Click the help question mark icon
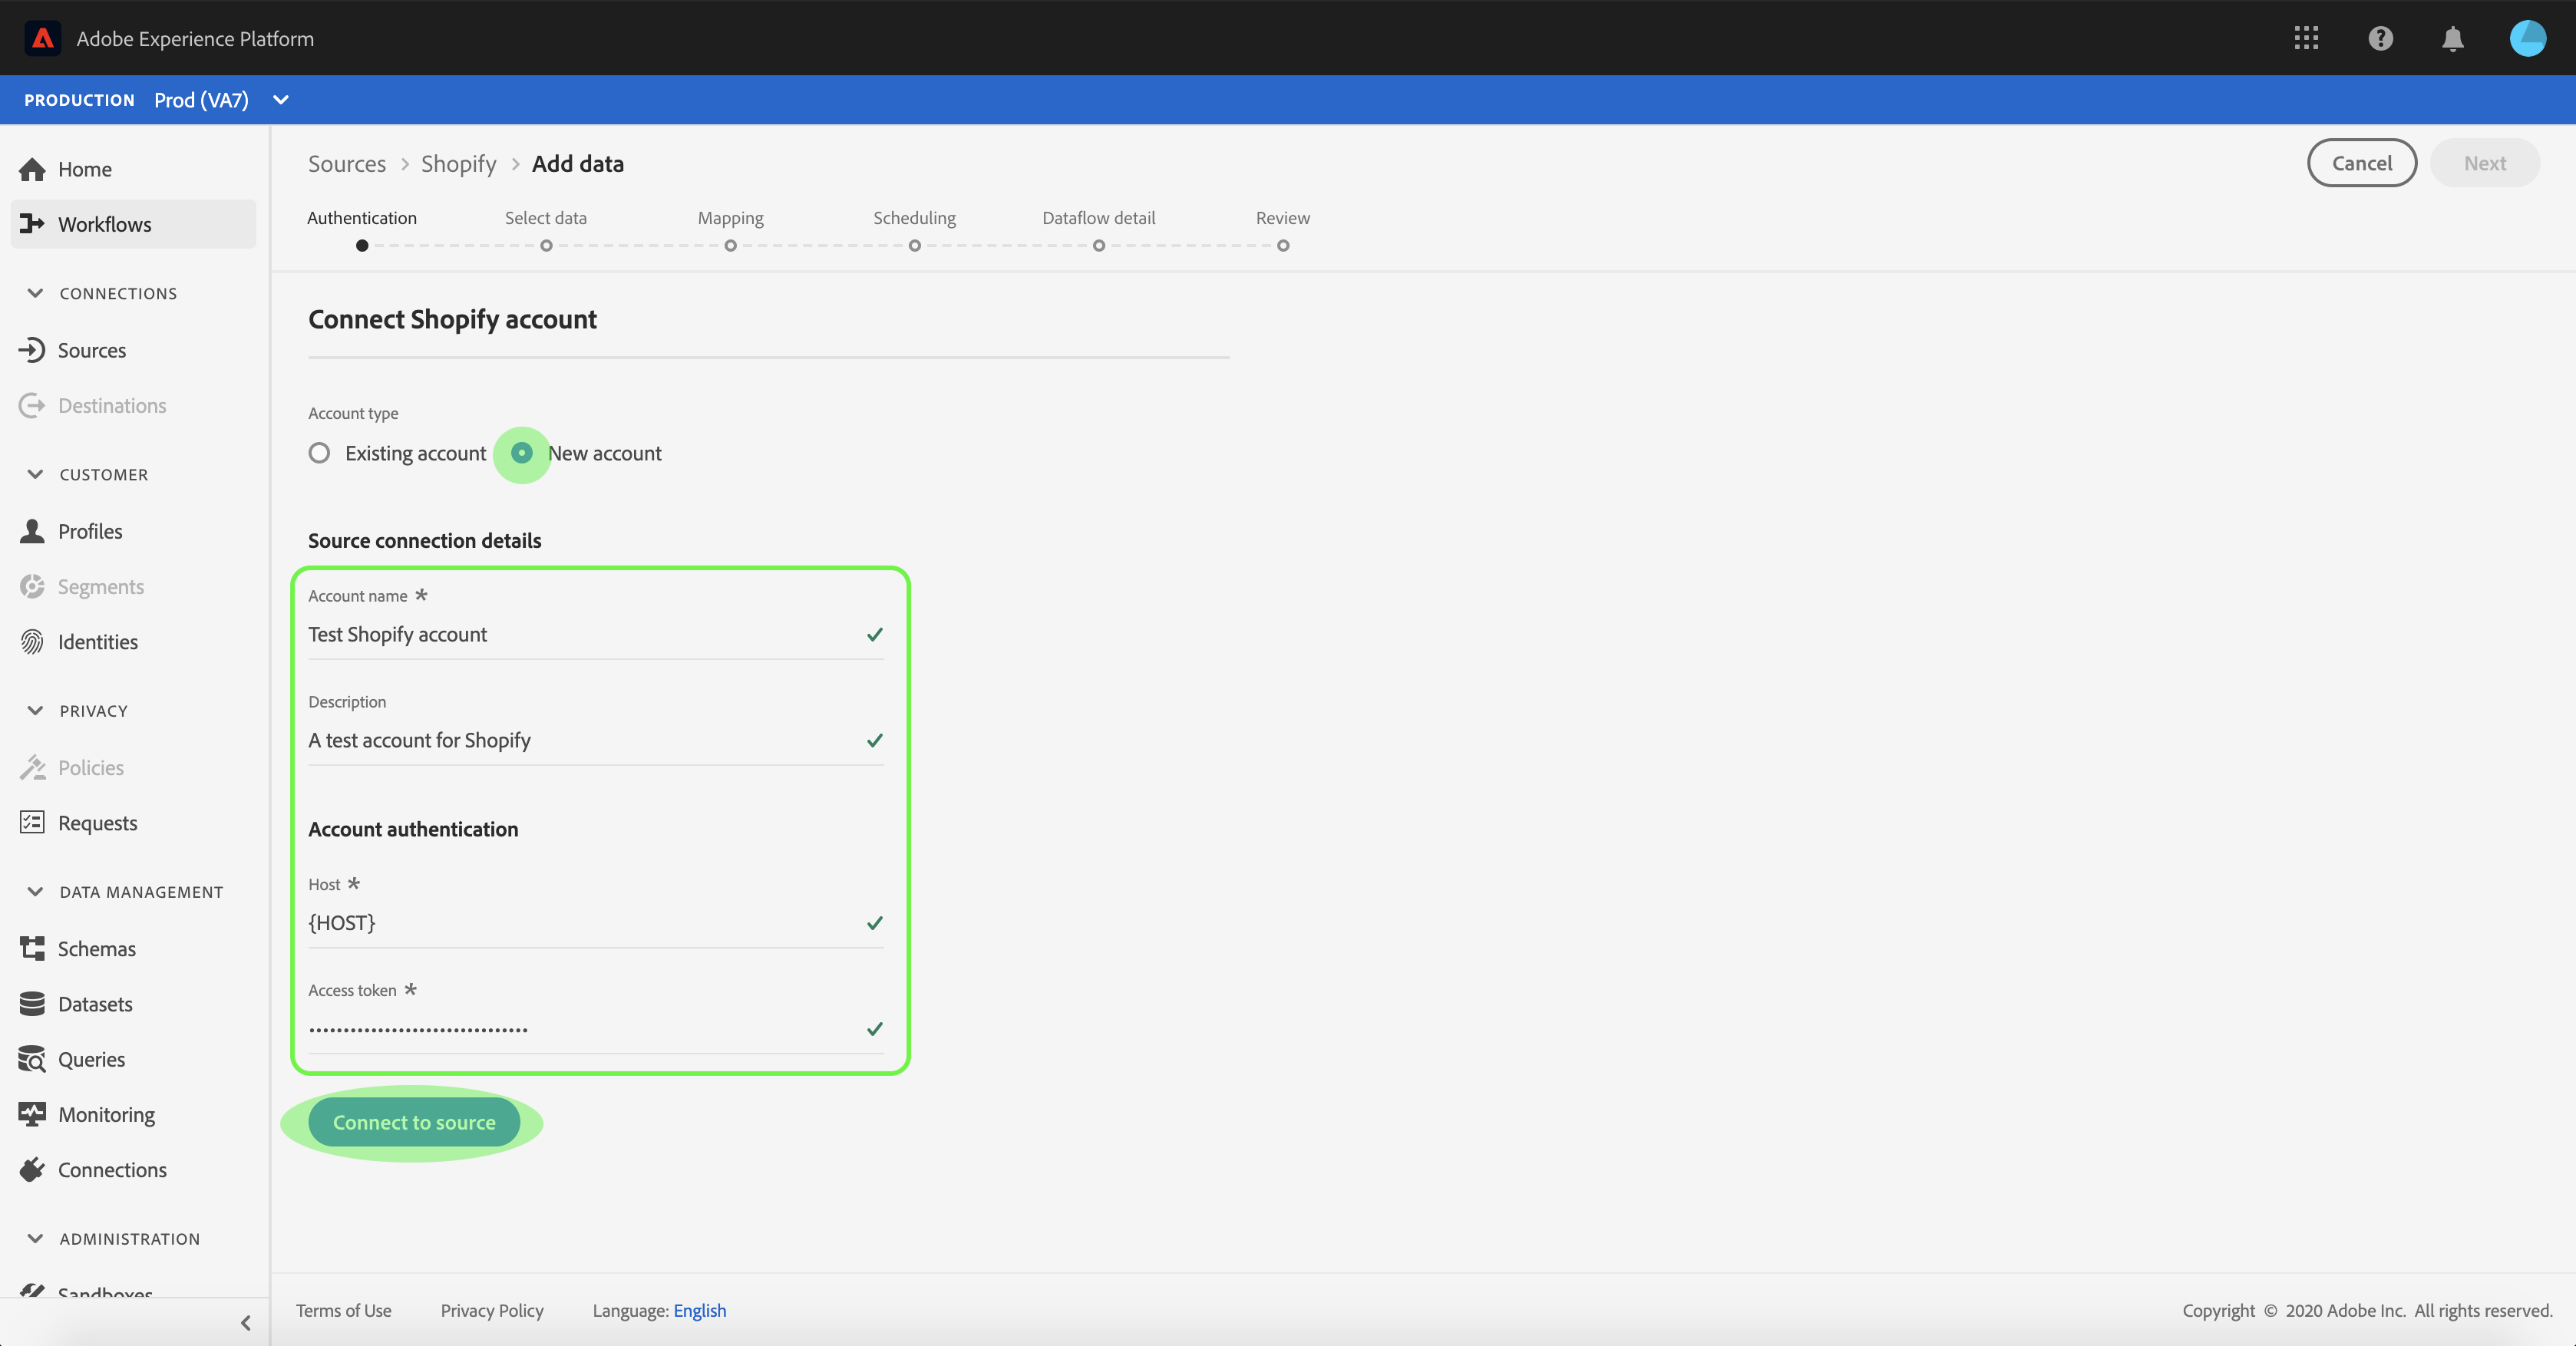Image resolution: width=2576 pixels, height=1346 pixels. [x=2380, y=38]
